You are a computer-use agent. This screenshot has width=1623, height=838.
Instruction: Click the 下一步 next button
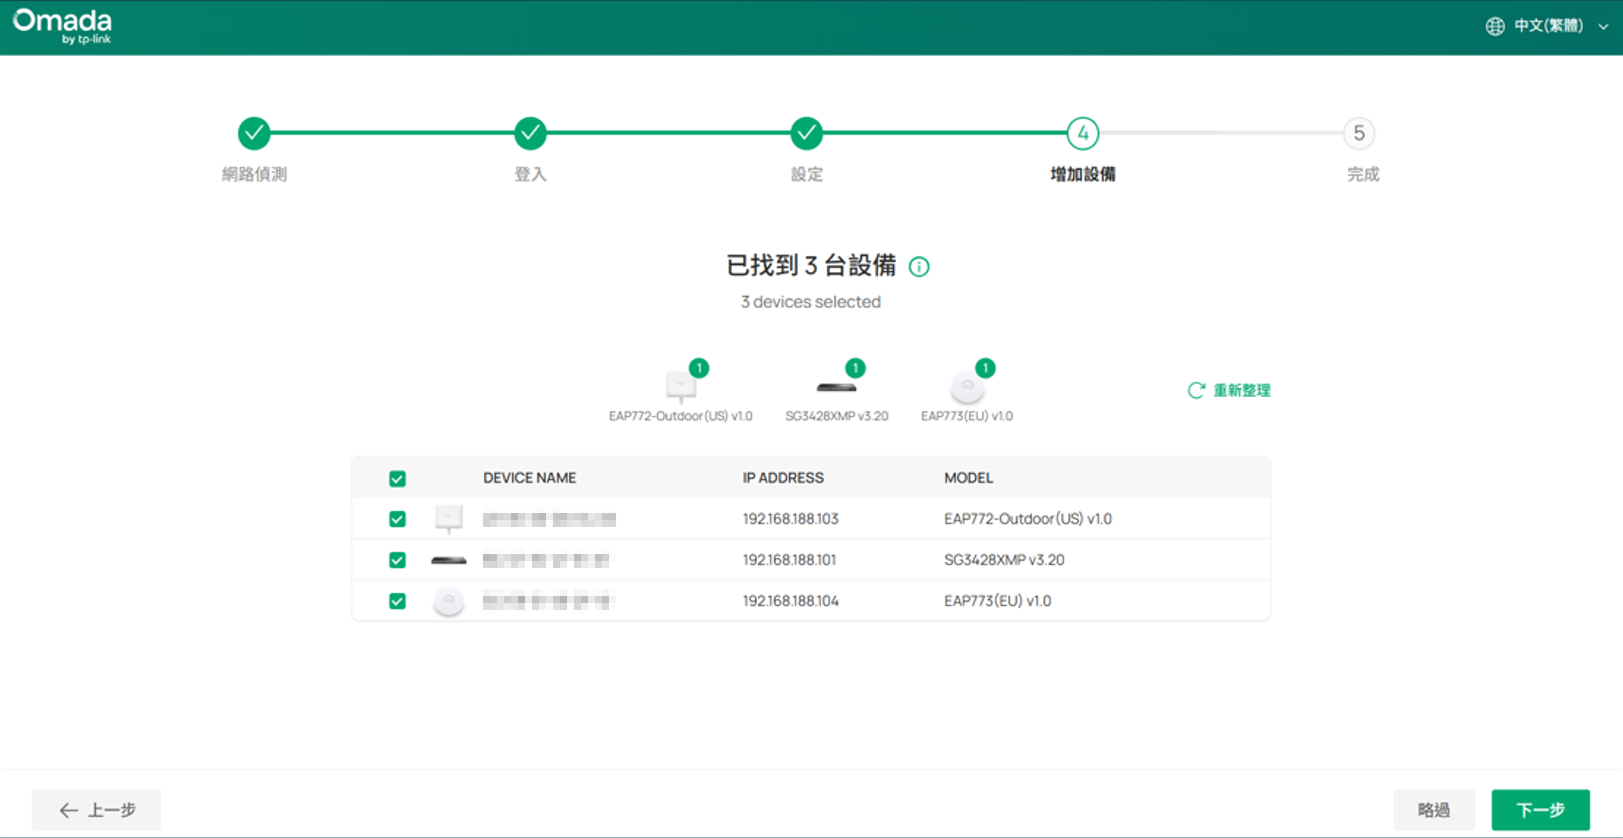tap(1540, 810)
